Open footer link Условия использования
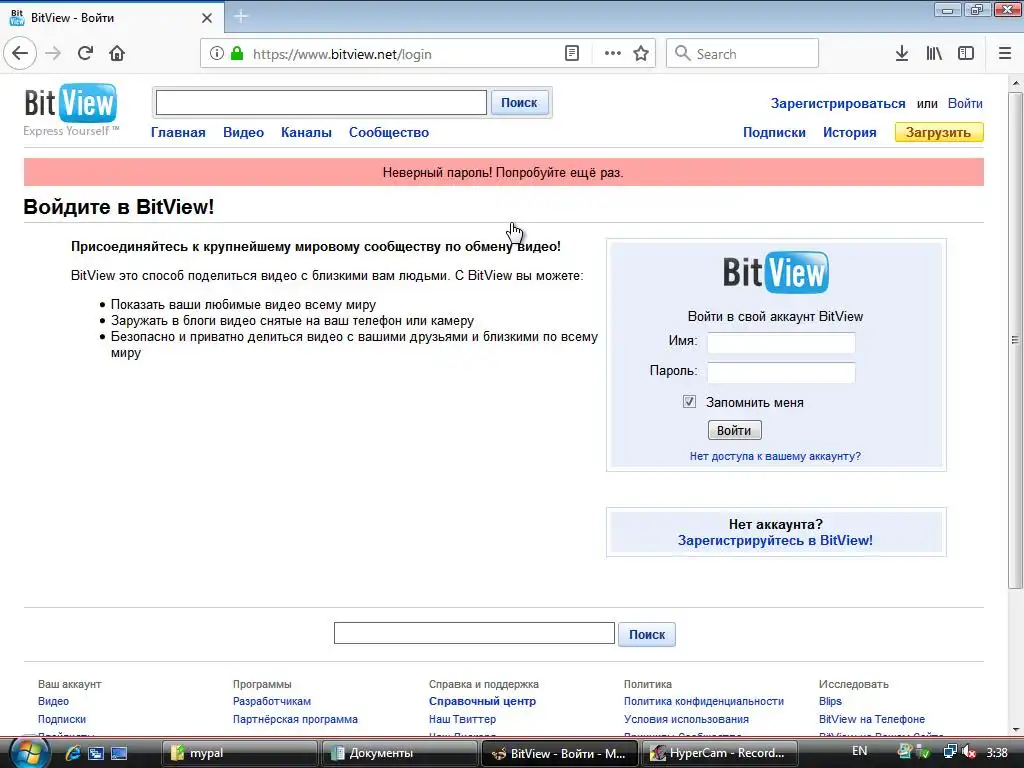 (x=686, y=719)
